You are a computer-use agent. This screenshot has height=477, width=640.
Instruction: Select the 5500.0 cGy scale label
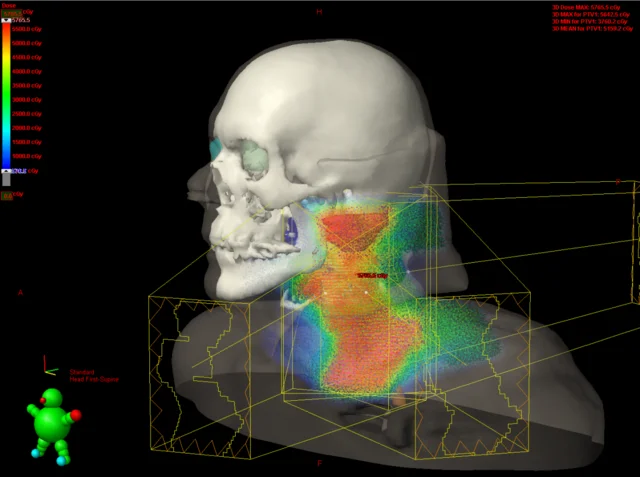(27, 29)
